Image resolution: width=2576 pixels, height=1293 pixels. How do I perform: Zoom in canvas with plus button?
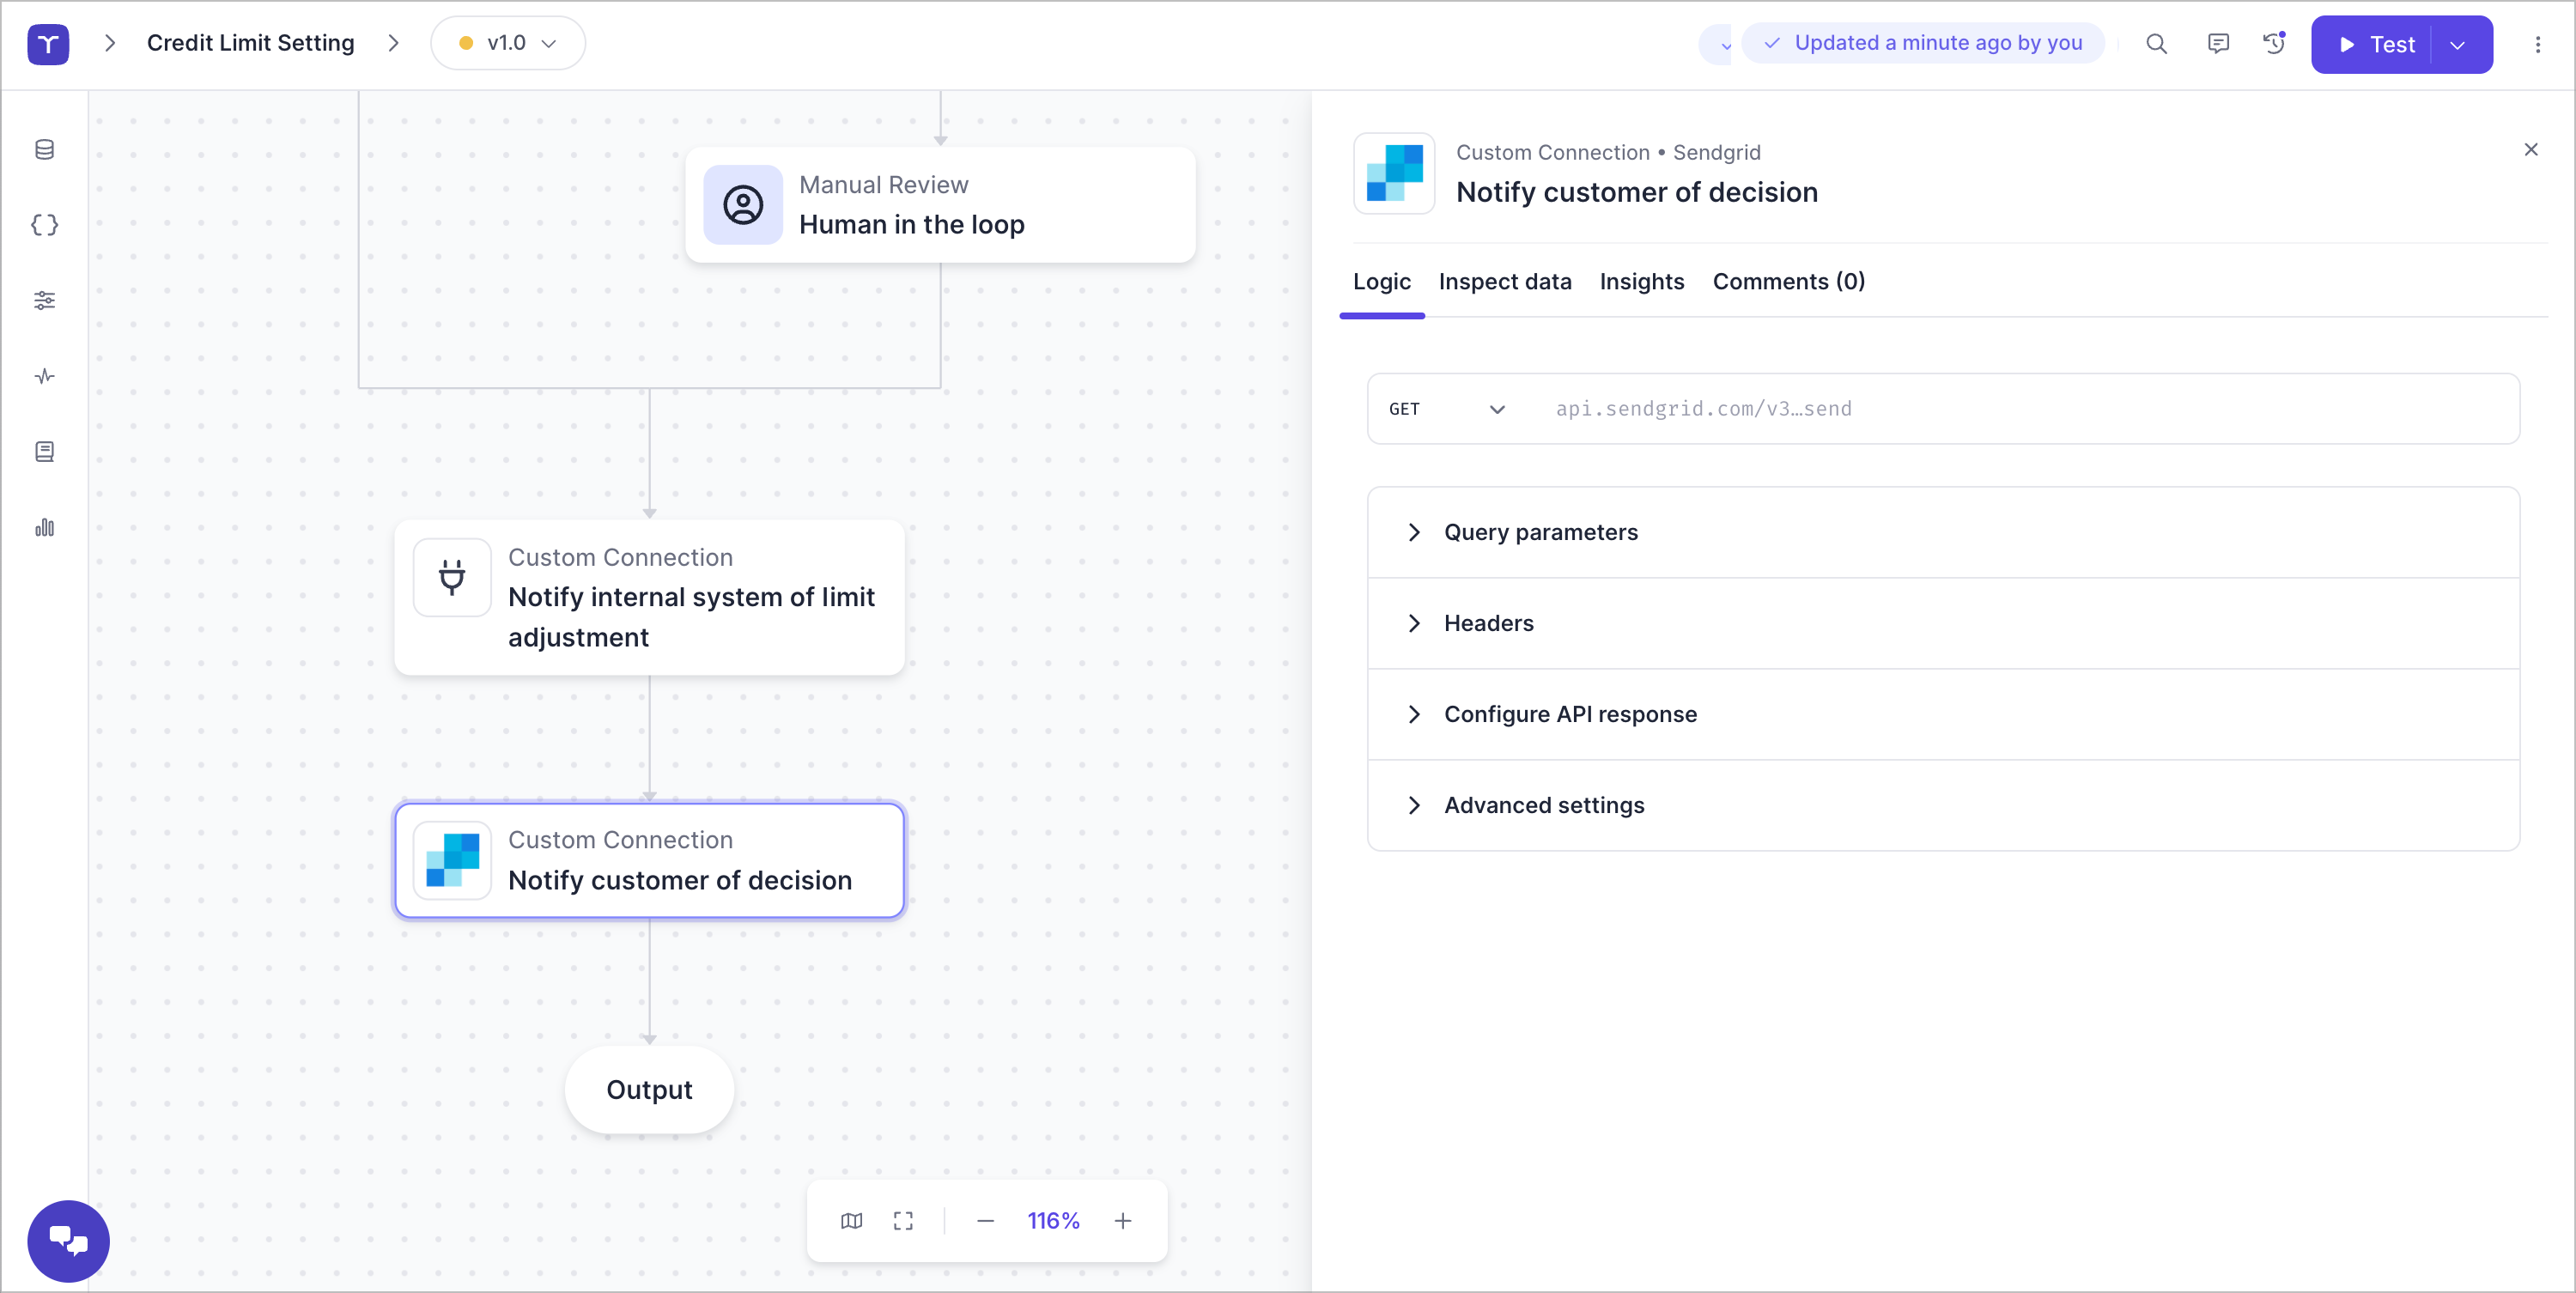pos(1123,1221)
